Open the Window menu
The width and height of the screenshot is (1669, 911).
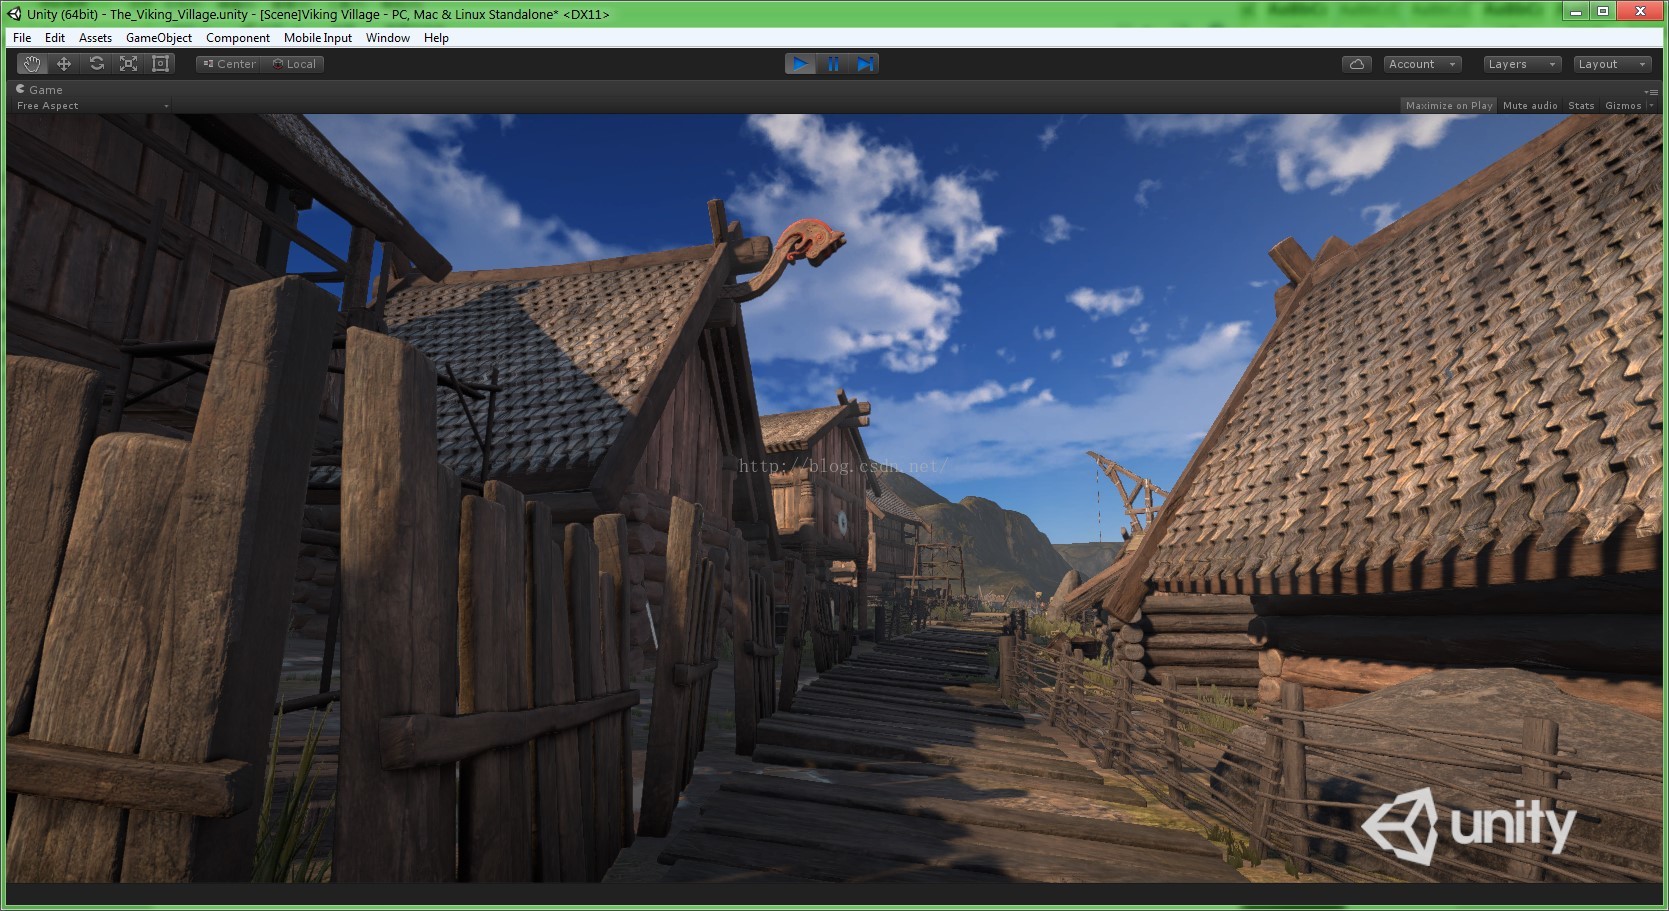coord(388,38)
